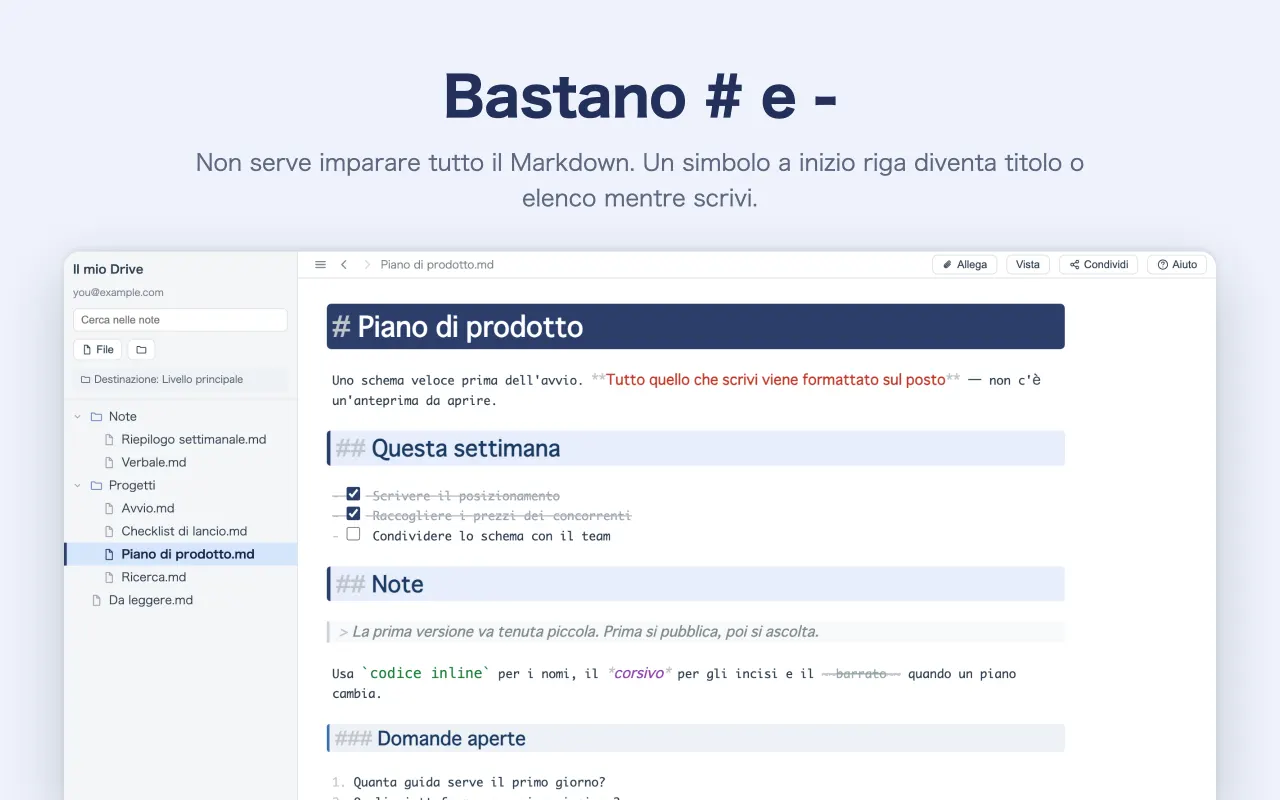
Task: Go back with the left arrow icon
Action: 344,265
